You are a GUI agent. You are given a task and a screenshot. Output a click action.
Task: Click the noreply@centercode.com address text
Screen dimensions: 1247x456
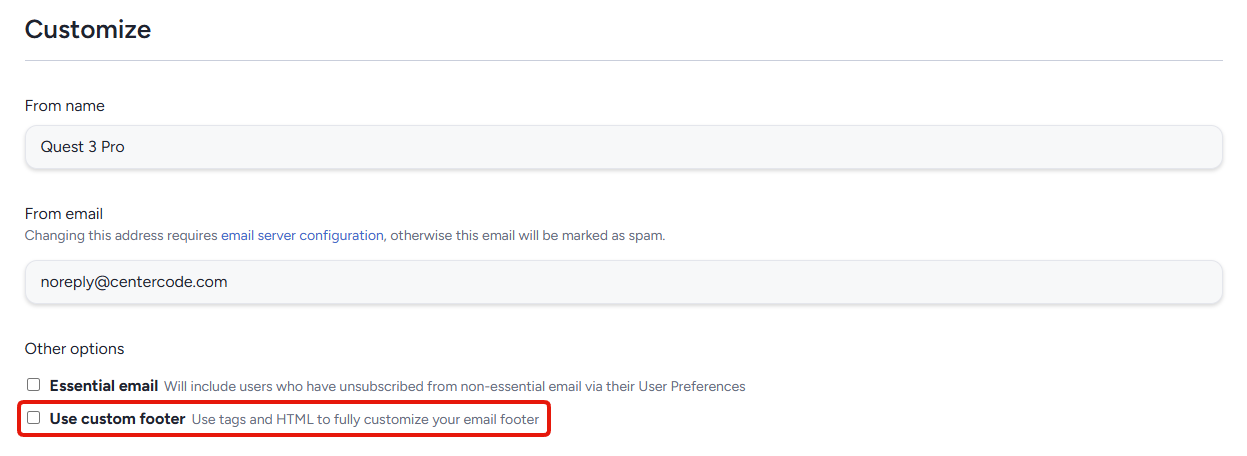click(x=134, y=283)
